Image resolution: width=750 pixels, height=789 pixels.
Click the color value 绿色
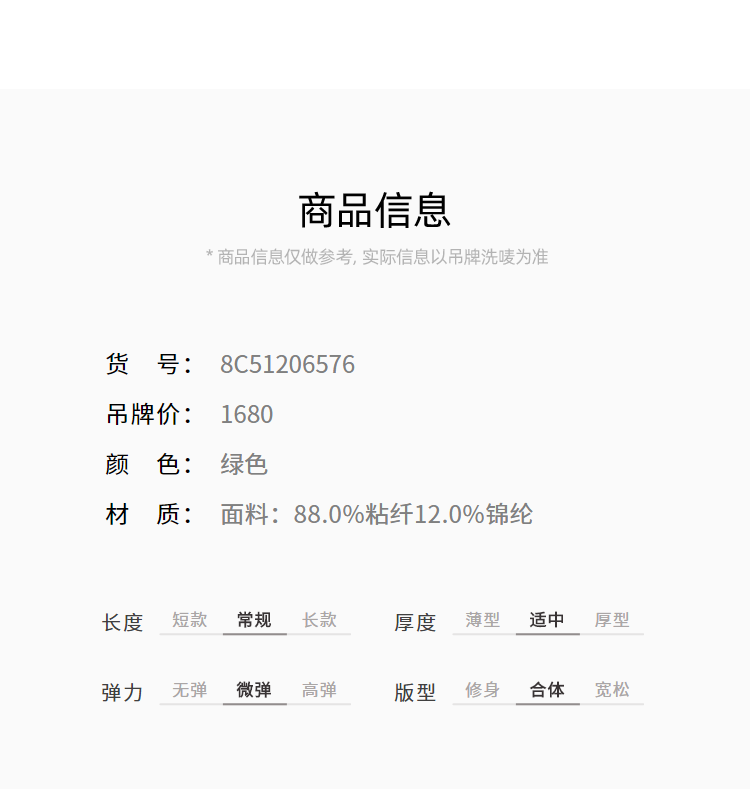pos(244,464)
